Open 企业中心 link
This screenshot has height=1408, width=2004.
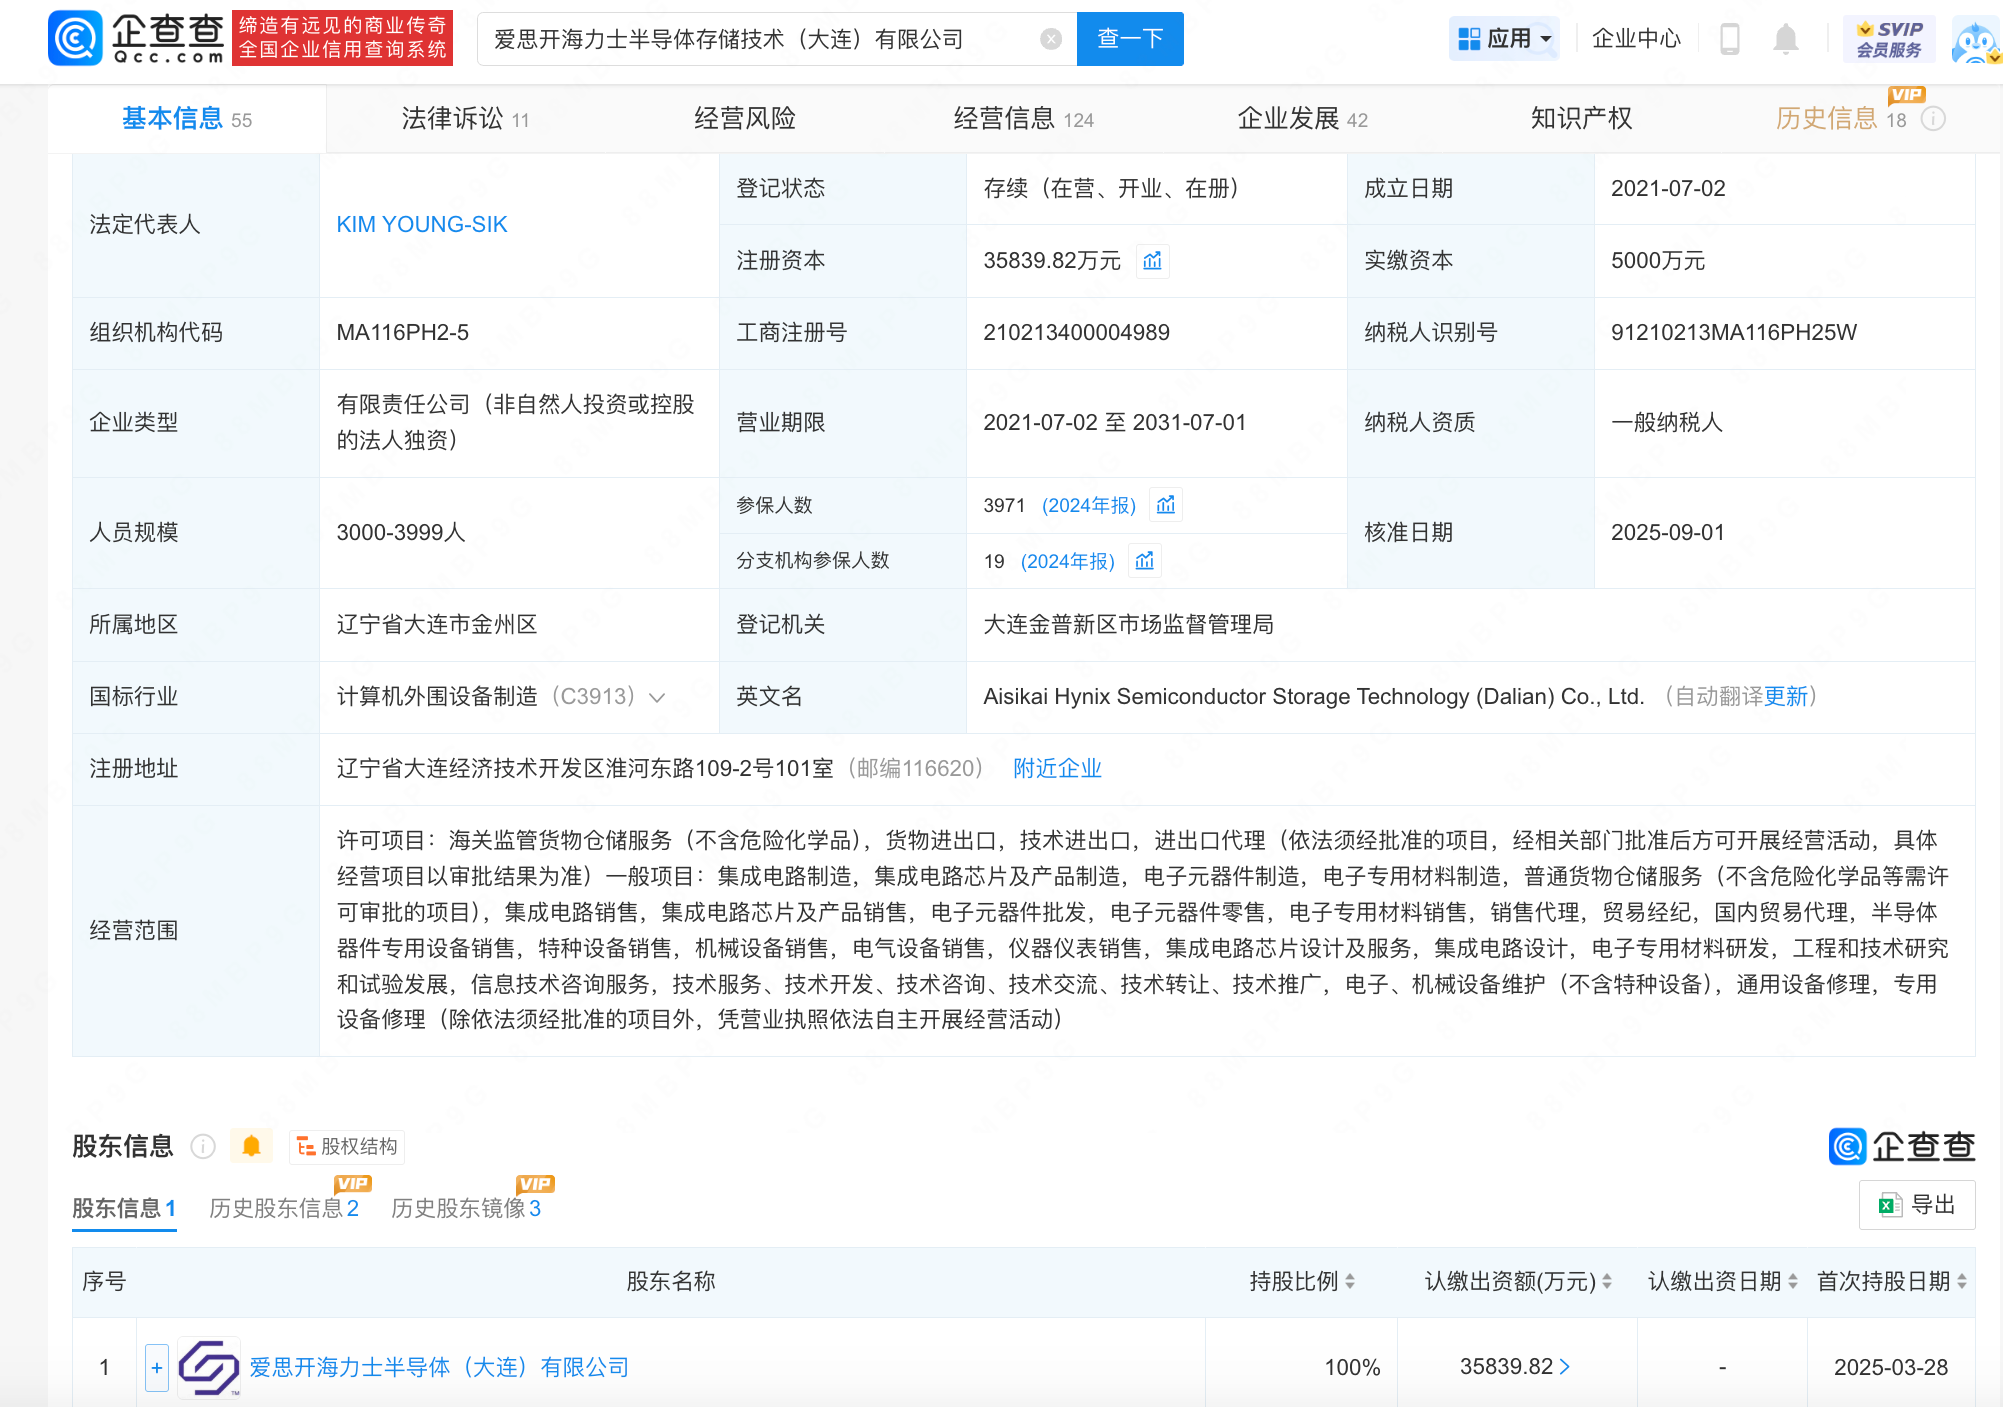(x=1636, y=39)
